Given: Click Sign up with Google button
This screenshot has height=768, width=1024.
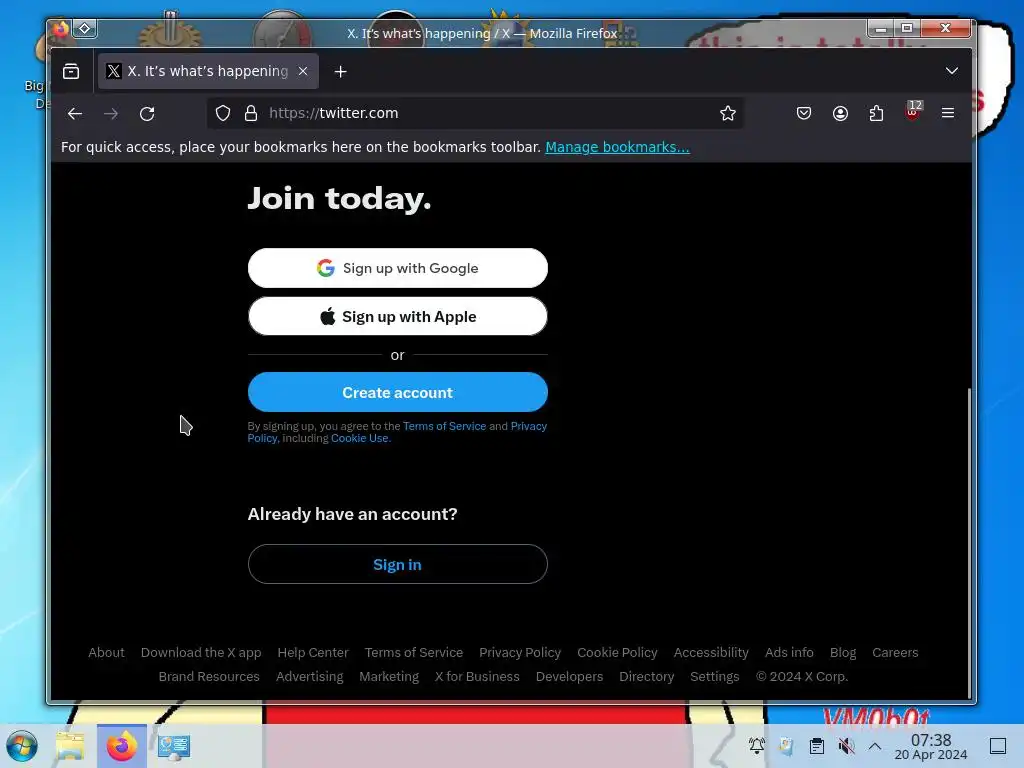Looking at the screenshot, I should tap(398, 268).
